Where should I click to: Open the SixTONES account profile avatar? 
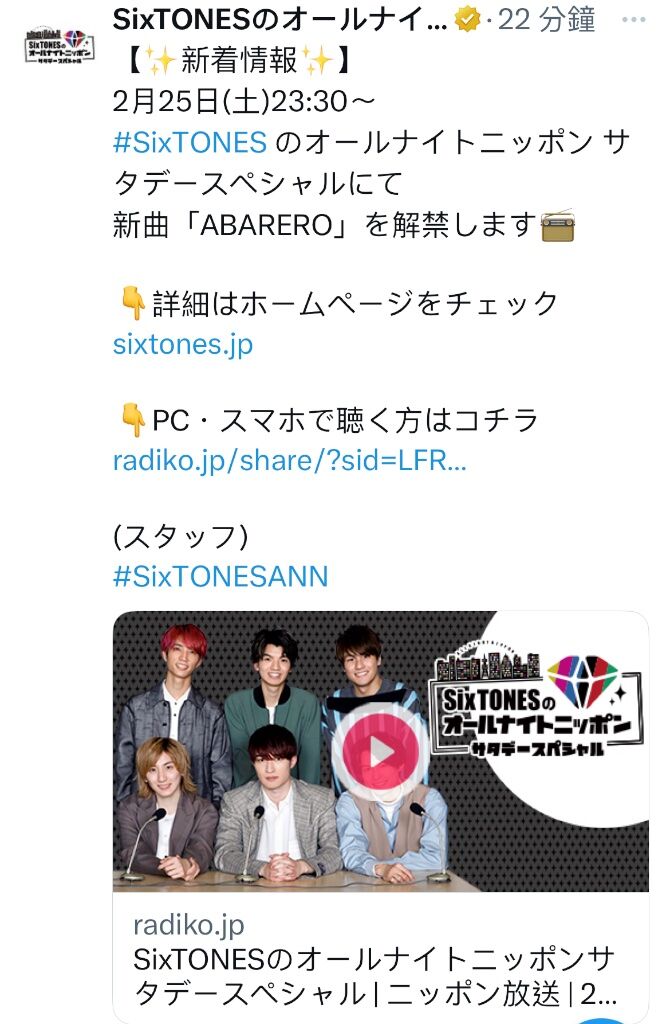point(59,46)
